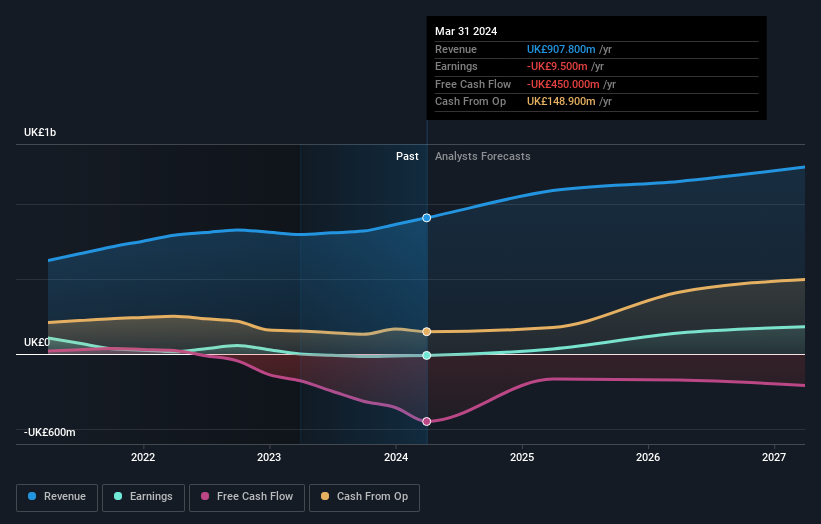Click the Revenue row label in tooltip
Screen dimensions: 821x524
[456, 49]
